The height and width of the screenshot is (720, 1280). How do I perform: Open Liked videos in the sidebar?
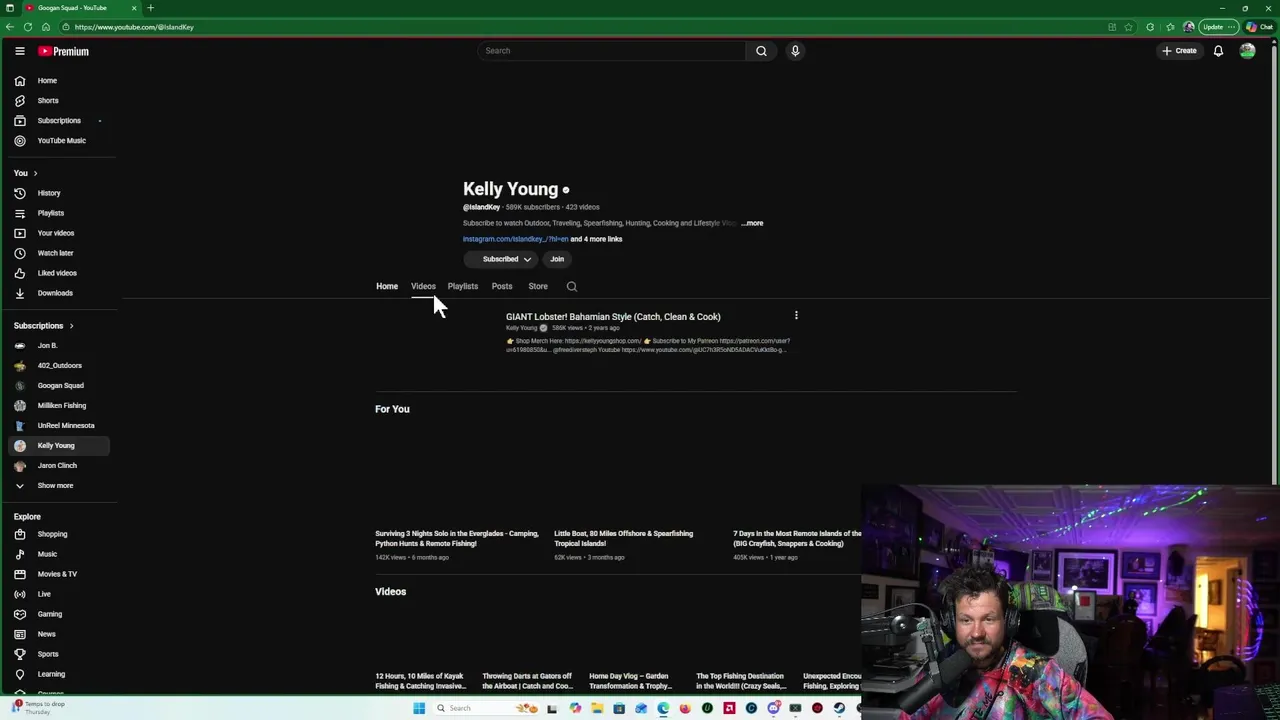click(56, 273)
